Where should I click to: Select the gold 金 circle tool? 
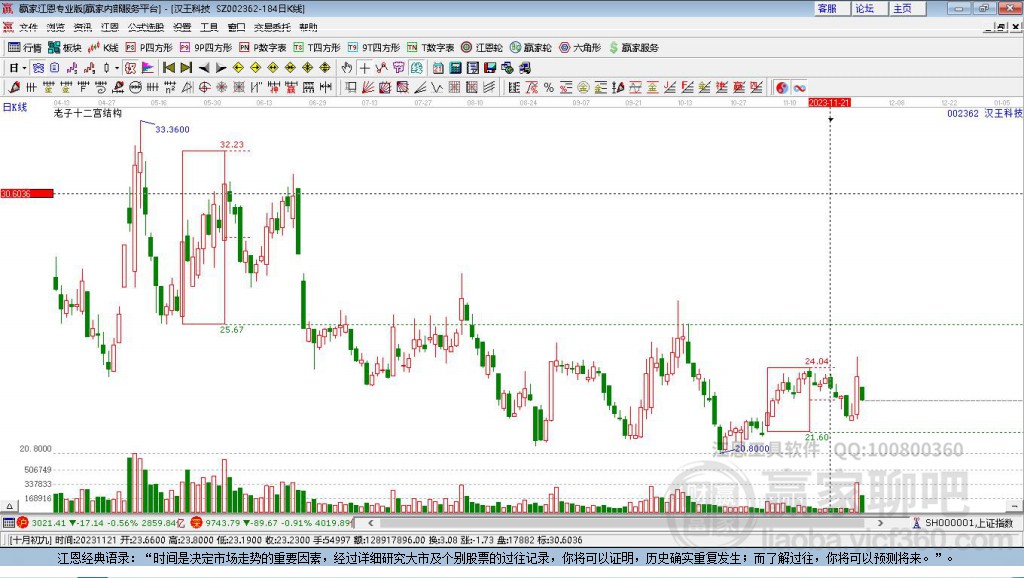point(583,88)
